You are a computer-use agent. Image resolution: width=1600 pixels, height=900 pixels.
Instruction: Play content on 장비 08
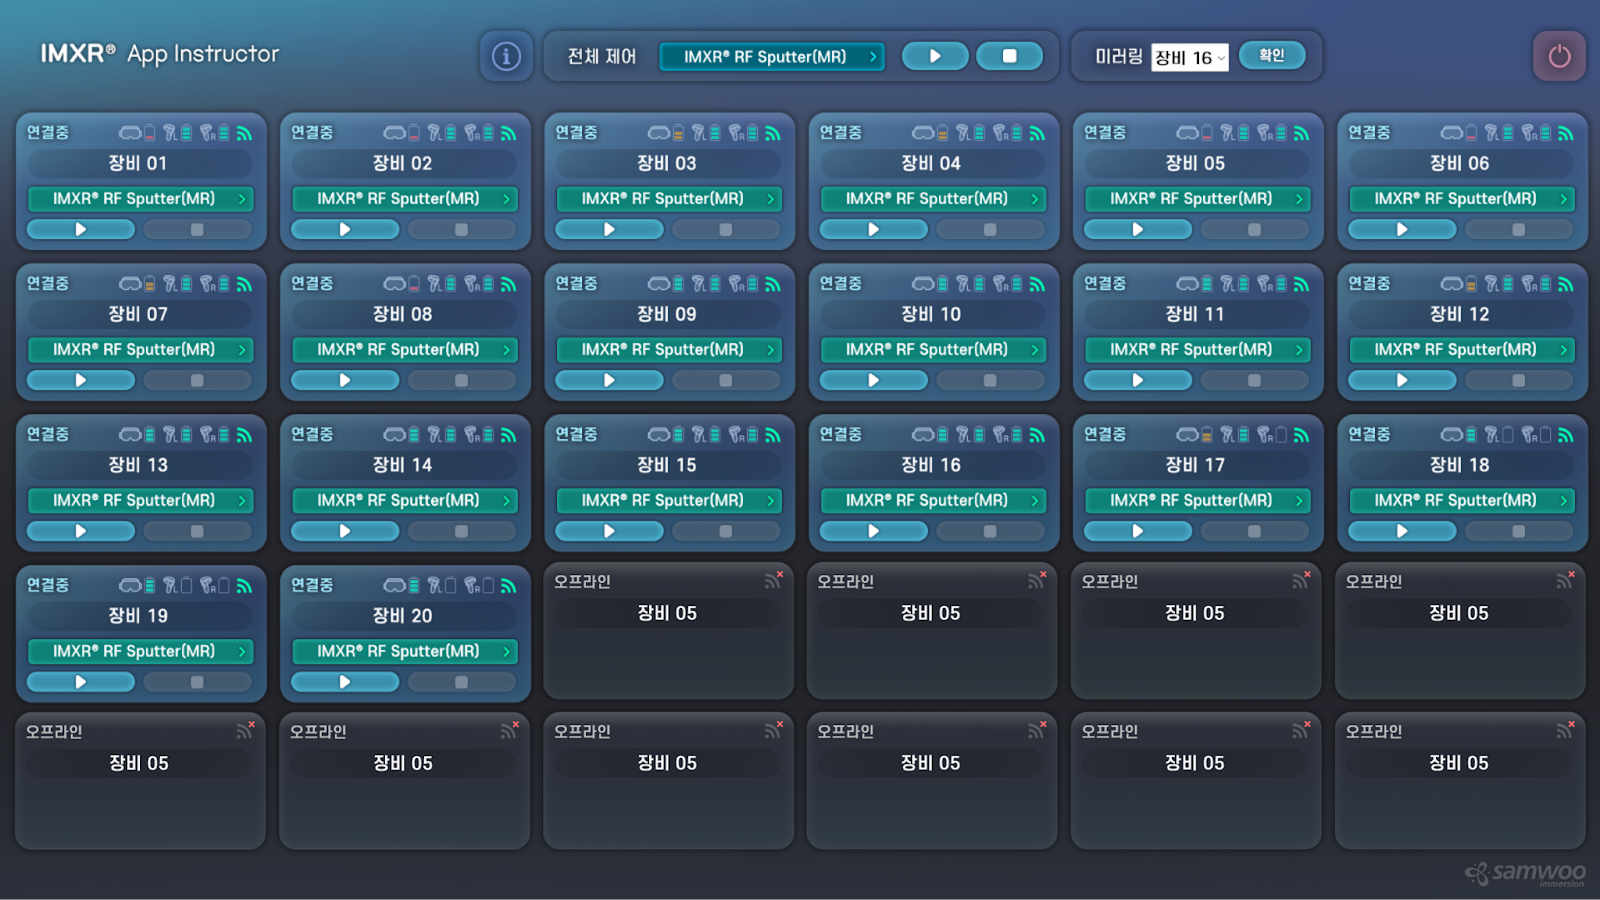coord(345,381)
